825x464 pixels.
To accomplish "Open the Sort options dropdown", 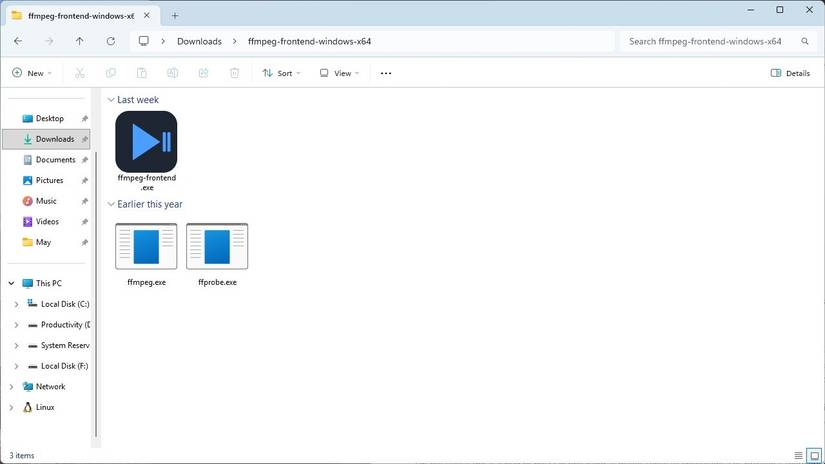I will click(x=281, y=73).
